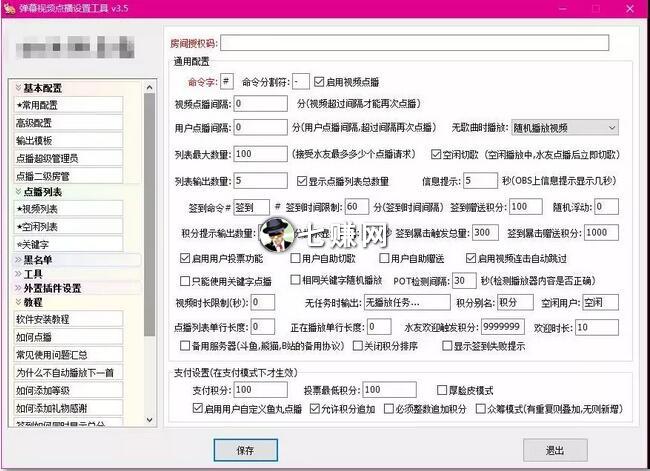
Task: Check the 用户自助切歌 option
Action: [x=295, y=258]
